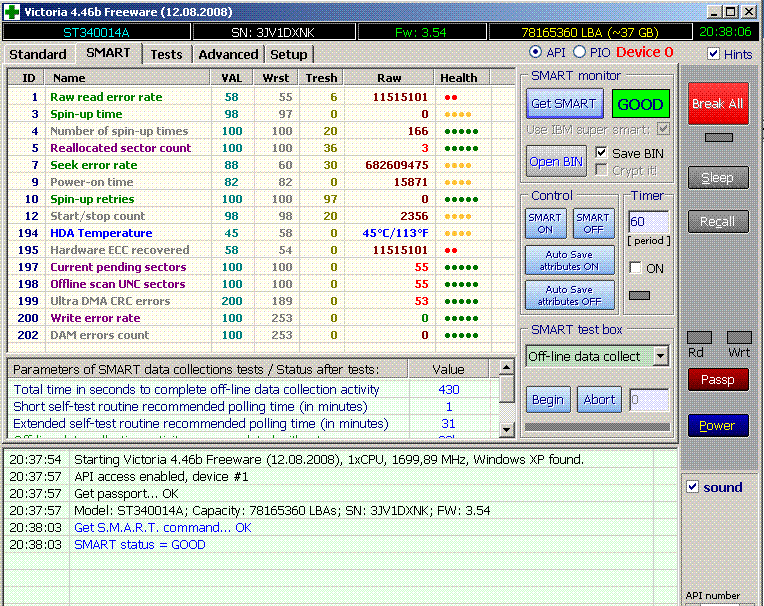Uncheck the Save BIN checkbox
The image size is (764, 606).
(601, 153)
